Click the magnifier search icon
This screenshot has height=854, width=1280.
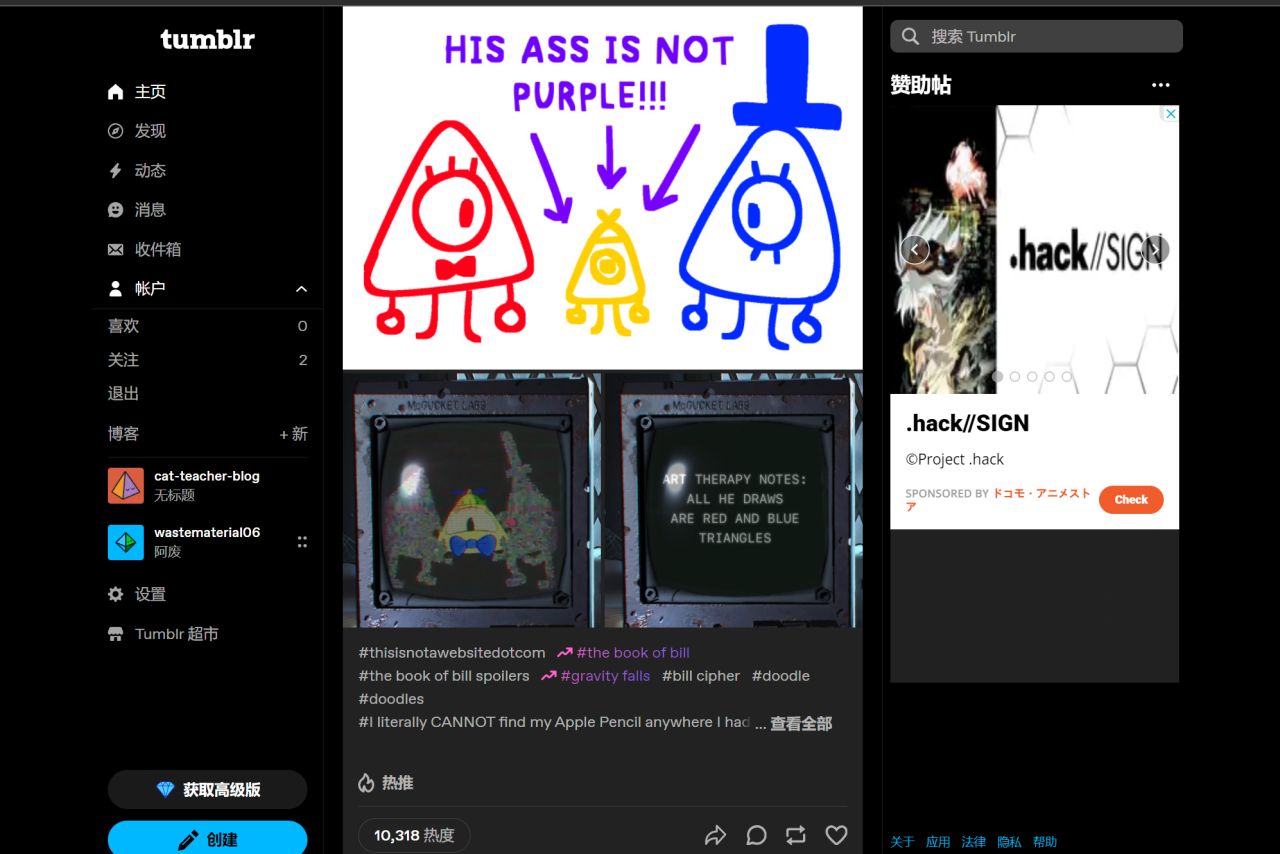910,36
